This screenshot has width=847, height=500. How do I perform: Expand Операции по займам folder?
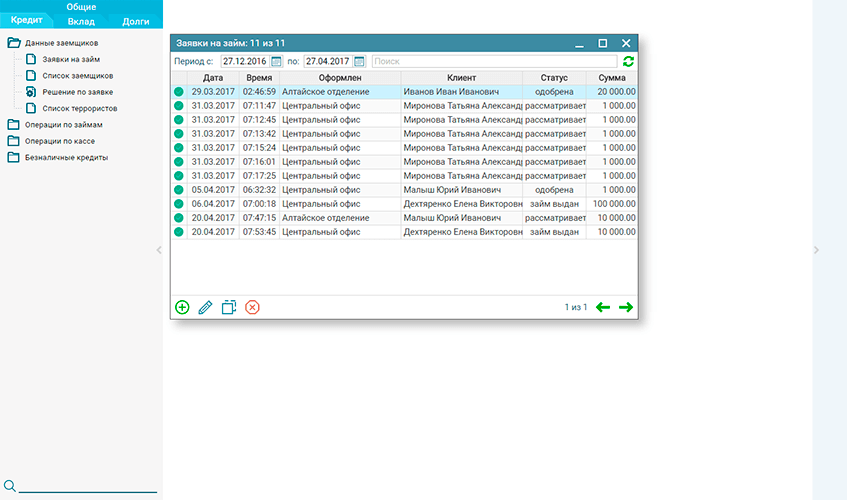click(x=14, y=125)
